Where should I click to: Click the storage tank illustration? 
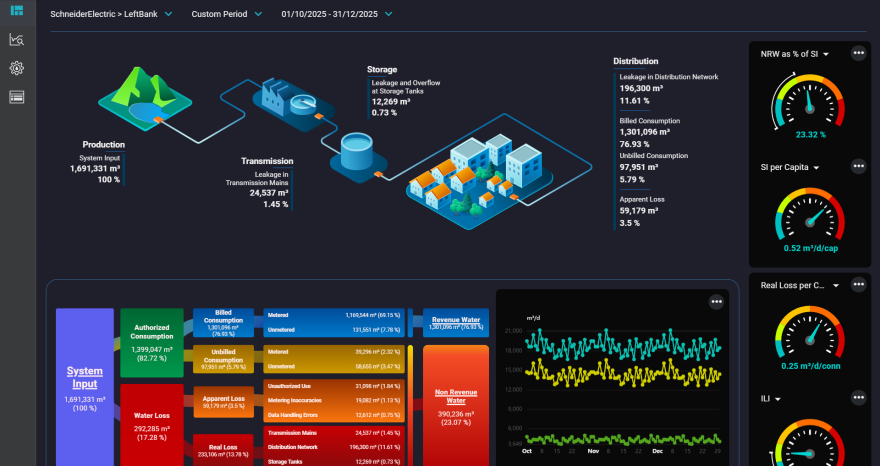359,157
